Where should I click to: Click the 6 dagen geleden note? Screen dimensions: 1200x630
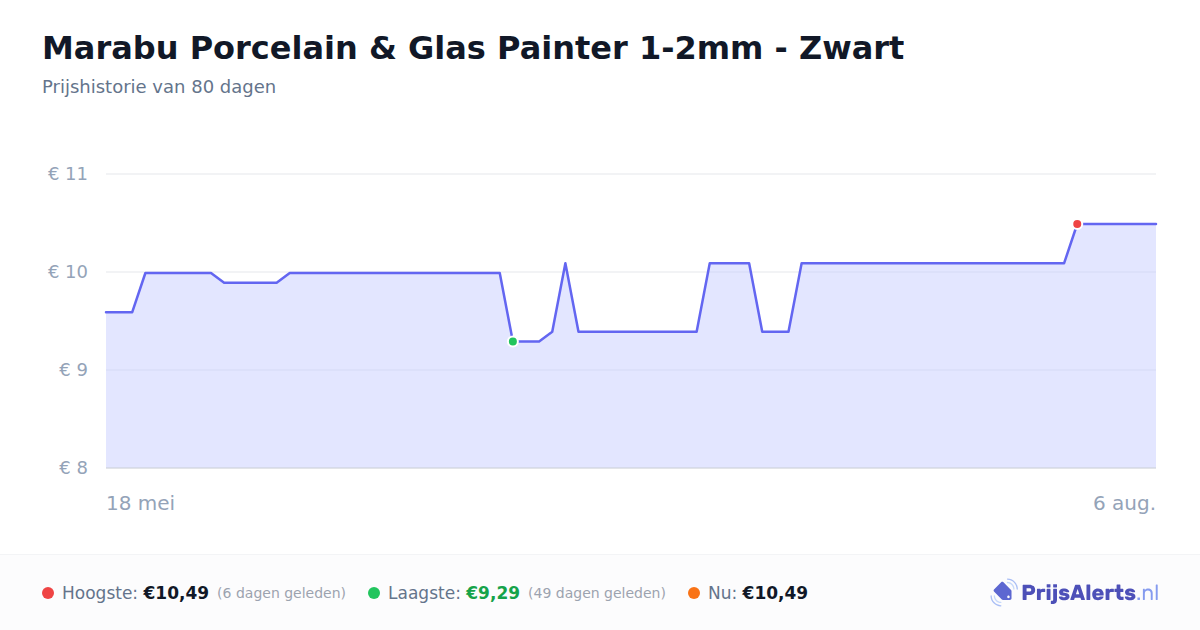[281, 593]
